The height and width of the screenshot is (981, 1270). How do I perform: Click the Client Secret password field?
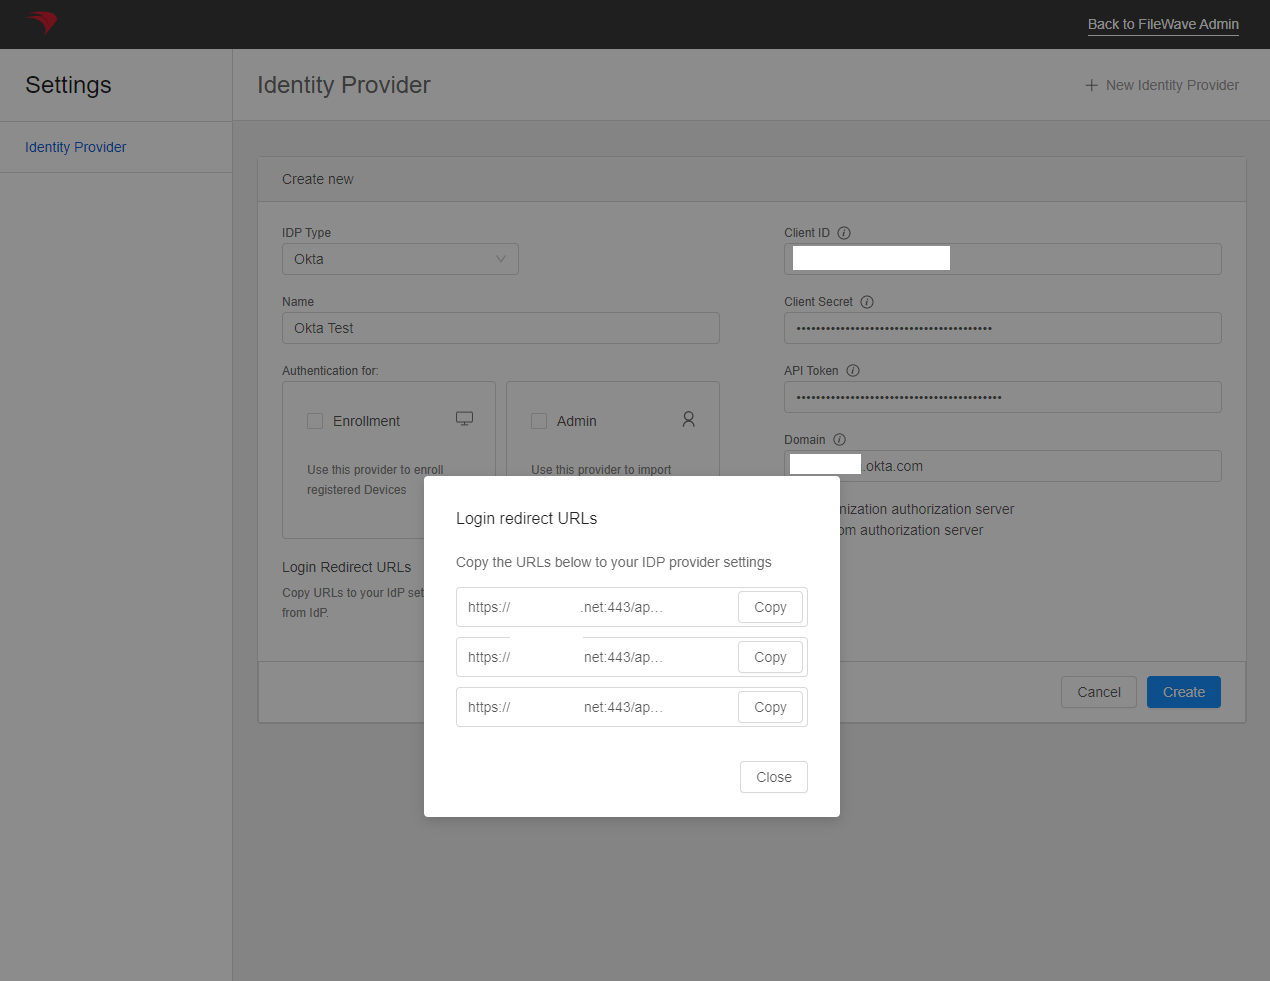pos(1003,328)
